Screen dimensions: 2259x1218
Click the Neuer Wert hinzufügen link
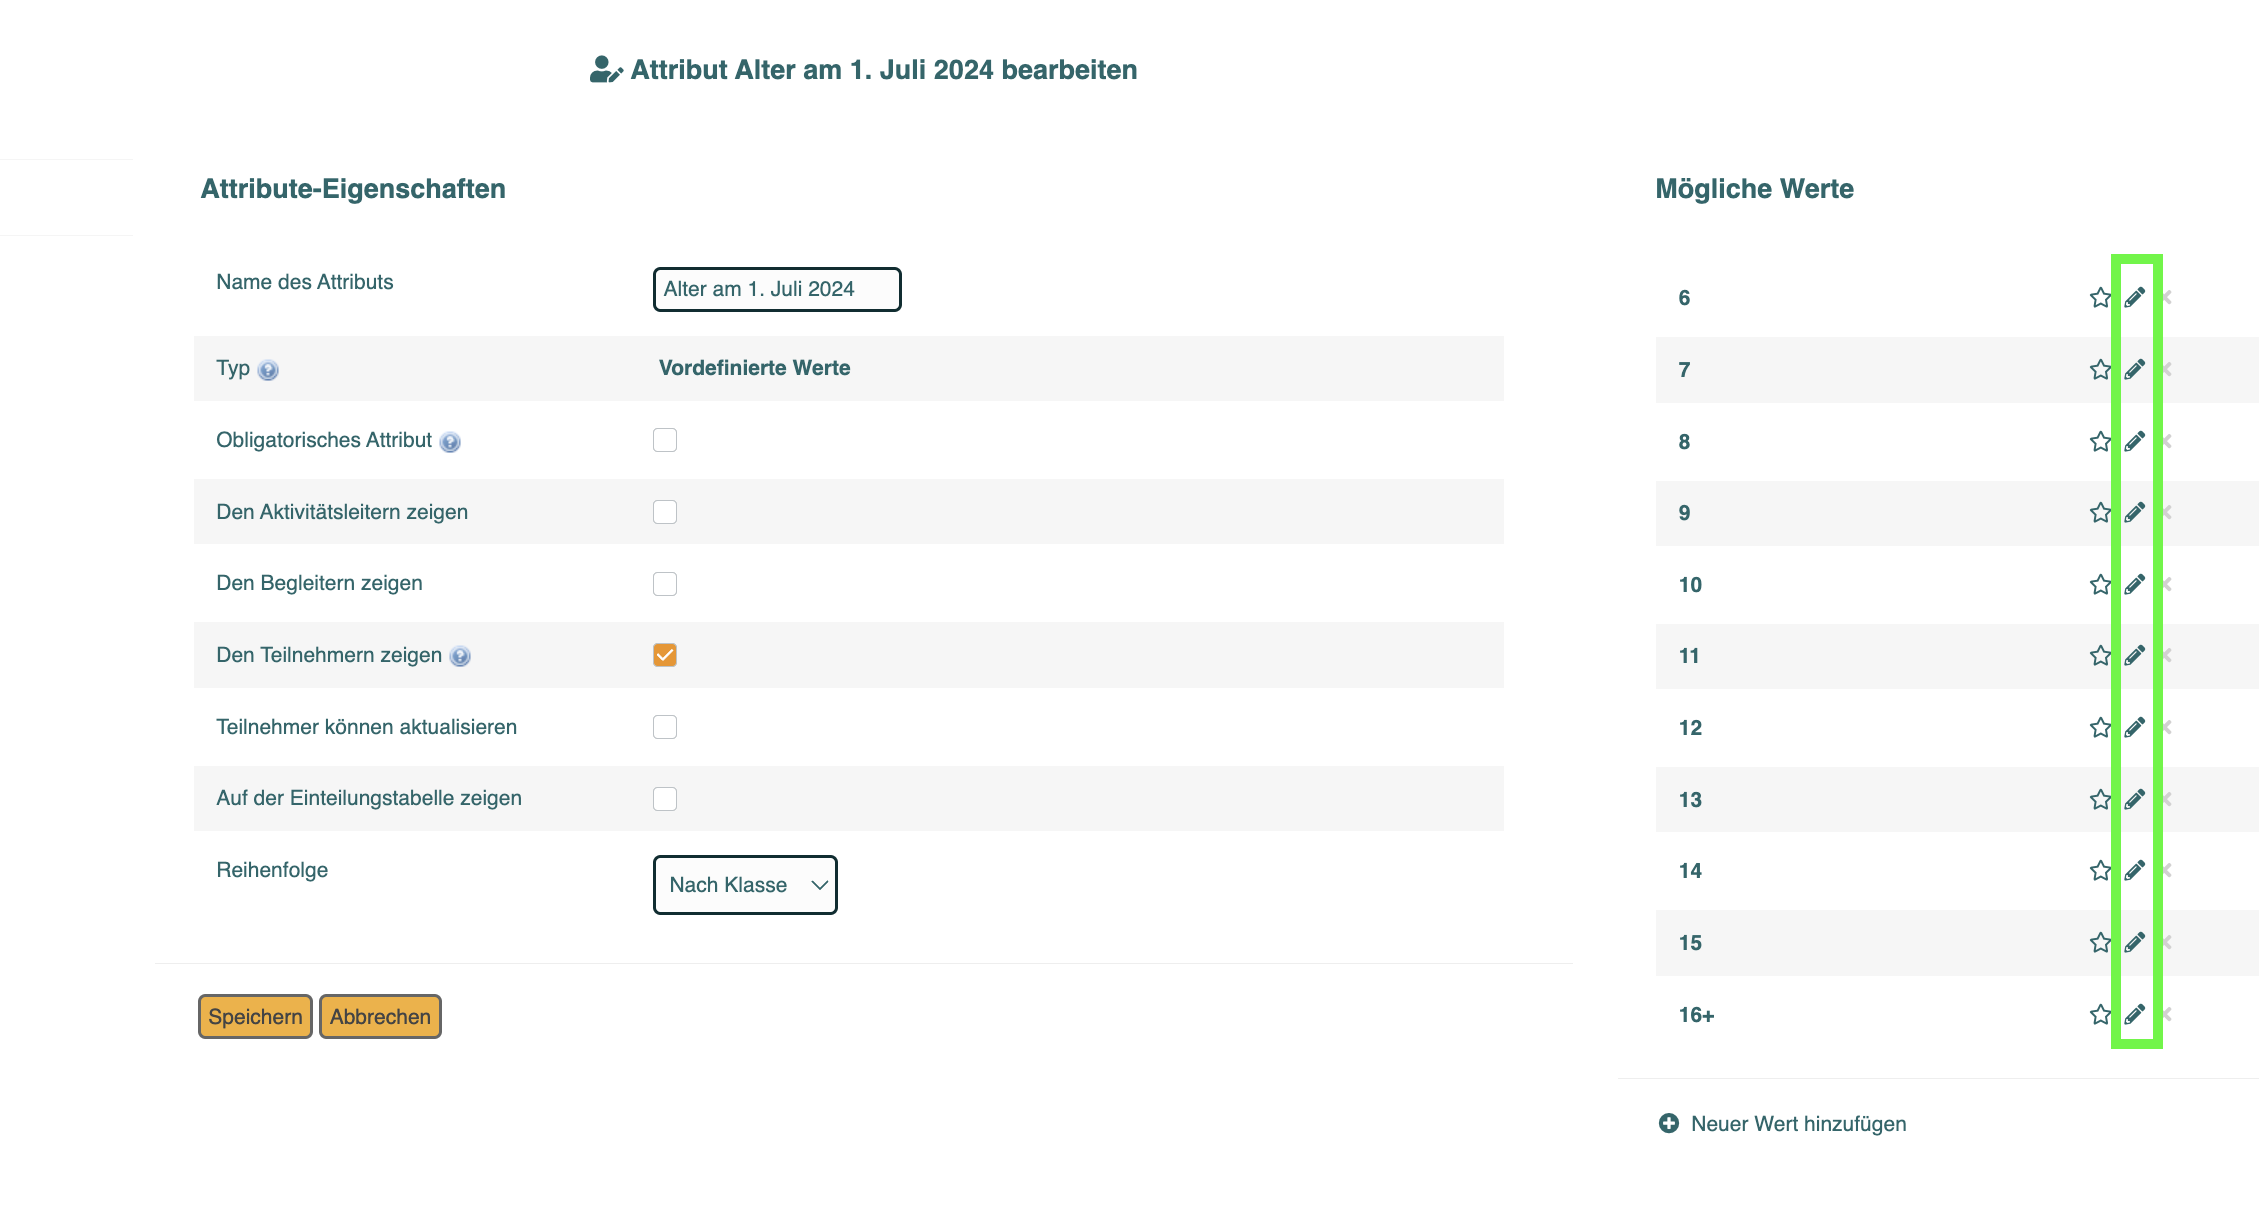click(1798, 1123)
